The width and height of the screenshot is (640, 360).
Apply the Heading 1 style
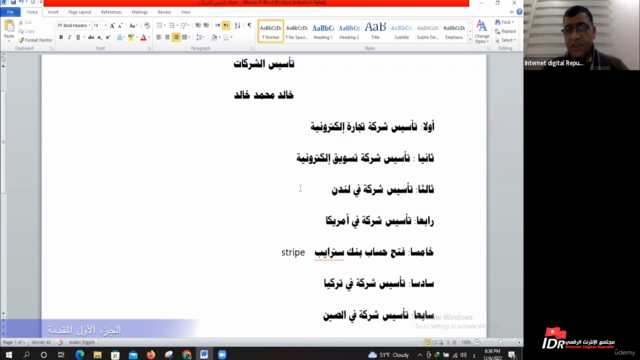pos(323,31)
